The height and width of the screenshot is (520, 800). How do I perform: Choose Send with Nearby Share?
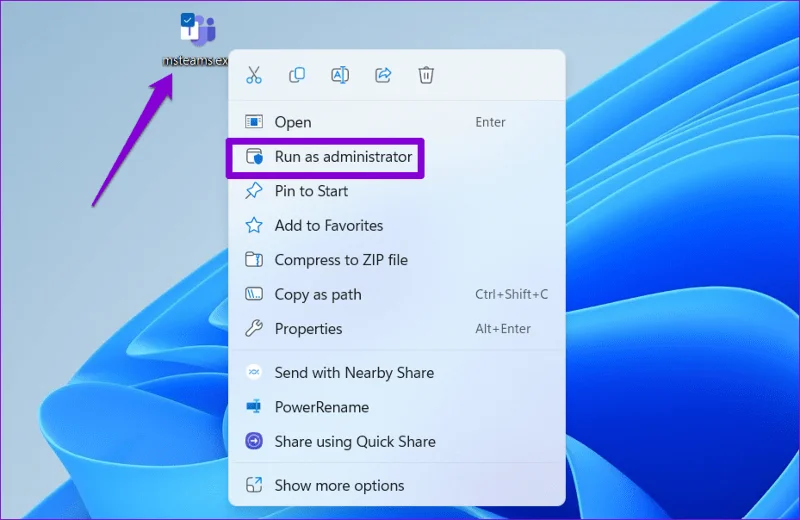point(397,373)
